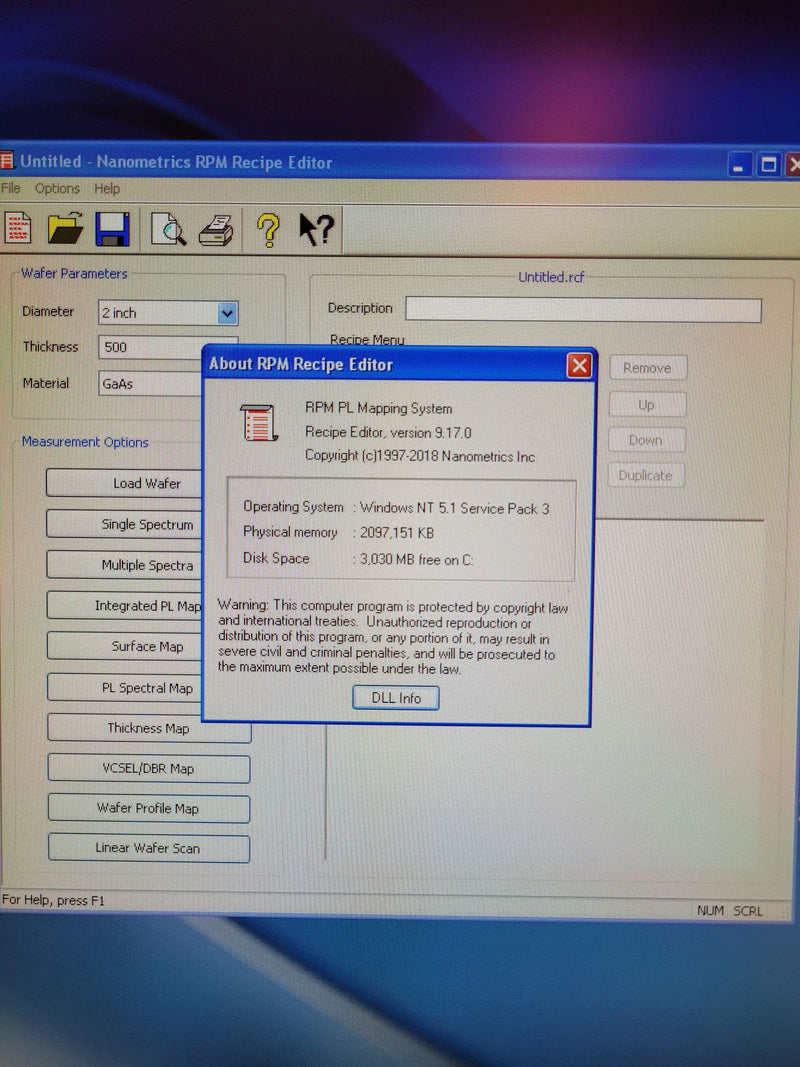This screenshot has width=800, height=1067.
Task: Click the Thickness input field
Action: tap(150, 347)
